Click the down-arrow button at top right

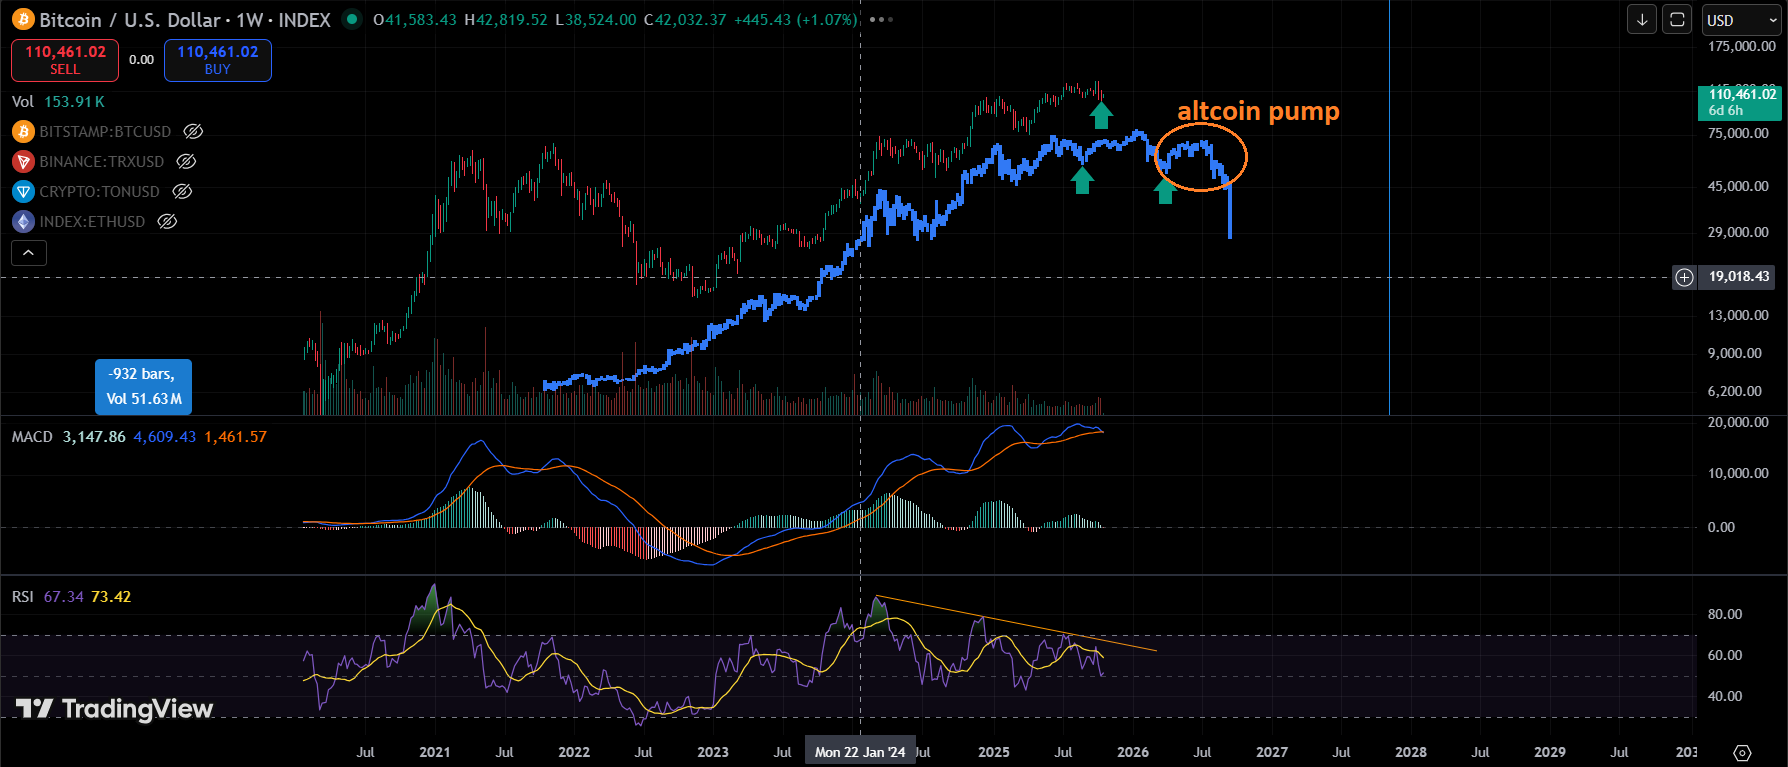[1642, 20]
